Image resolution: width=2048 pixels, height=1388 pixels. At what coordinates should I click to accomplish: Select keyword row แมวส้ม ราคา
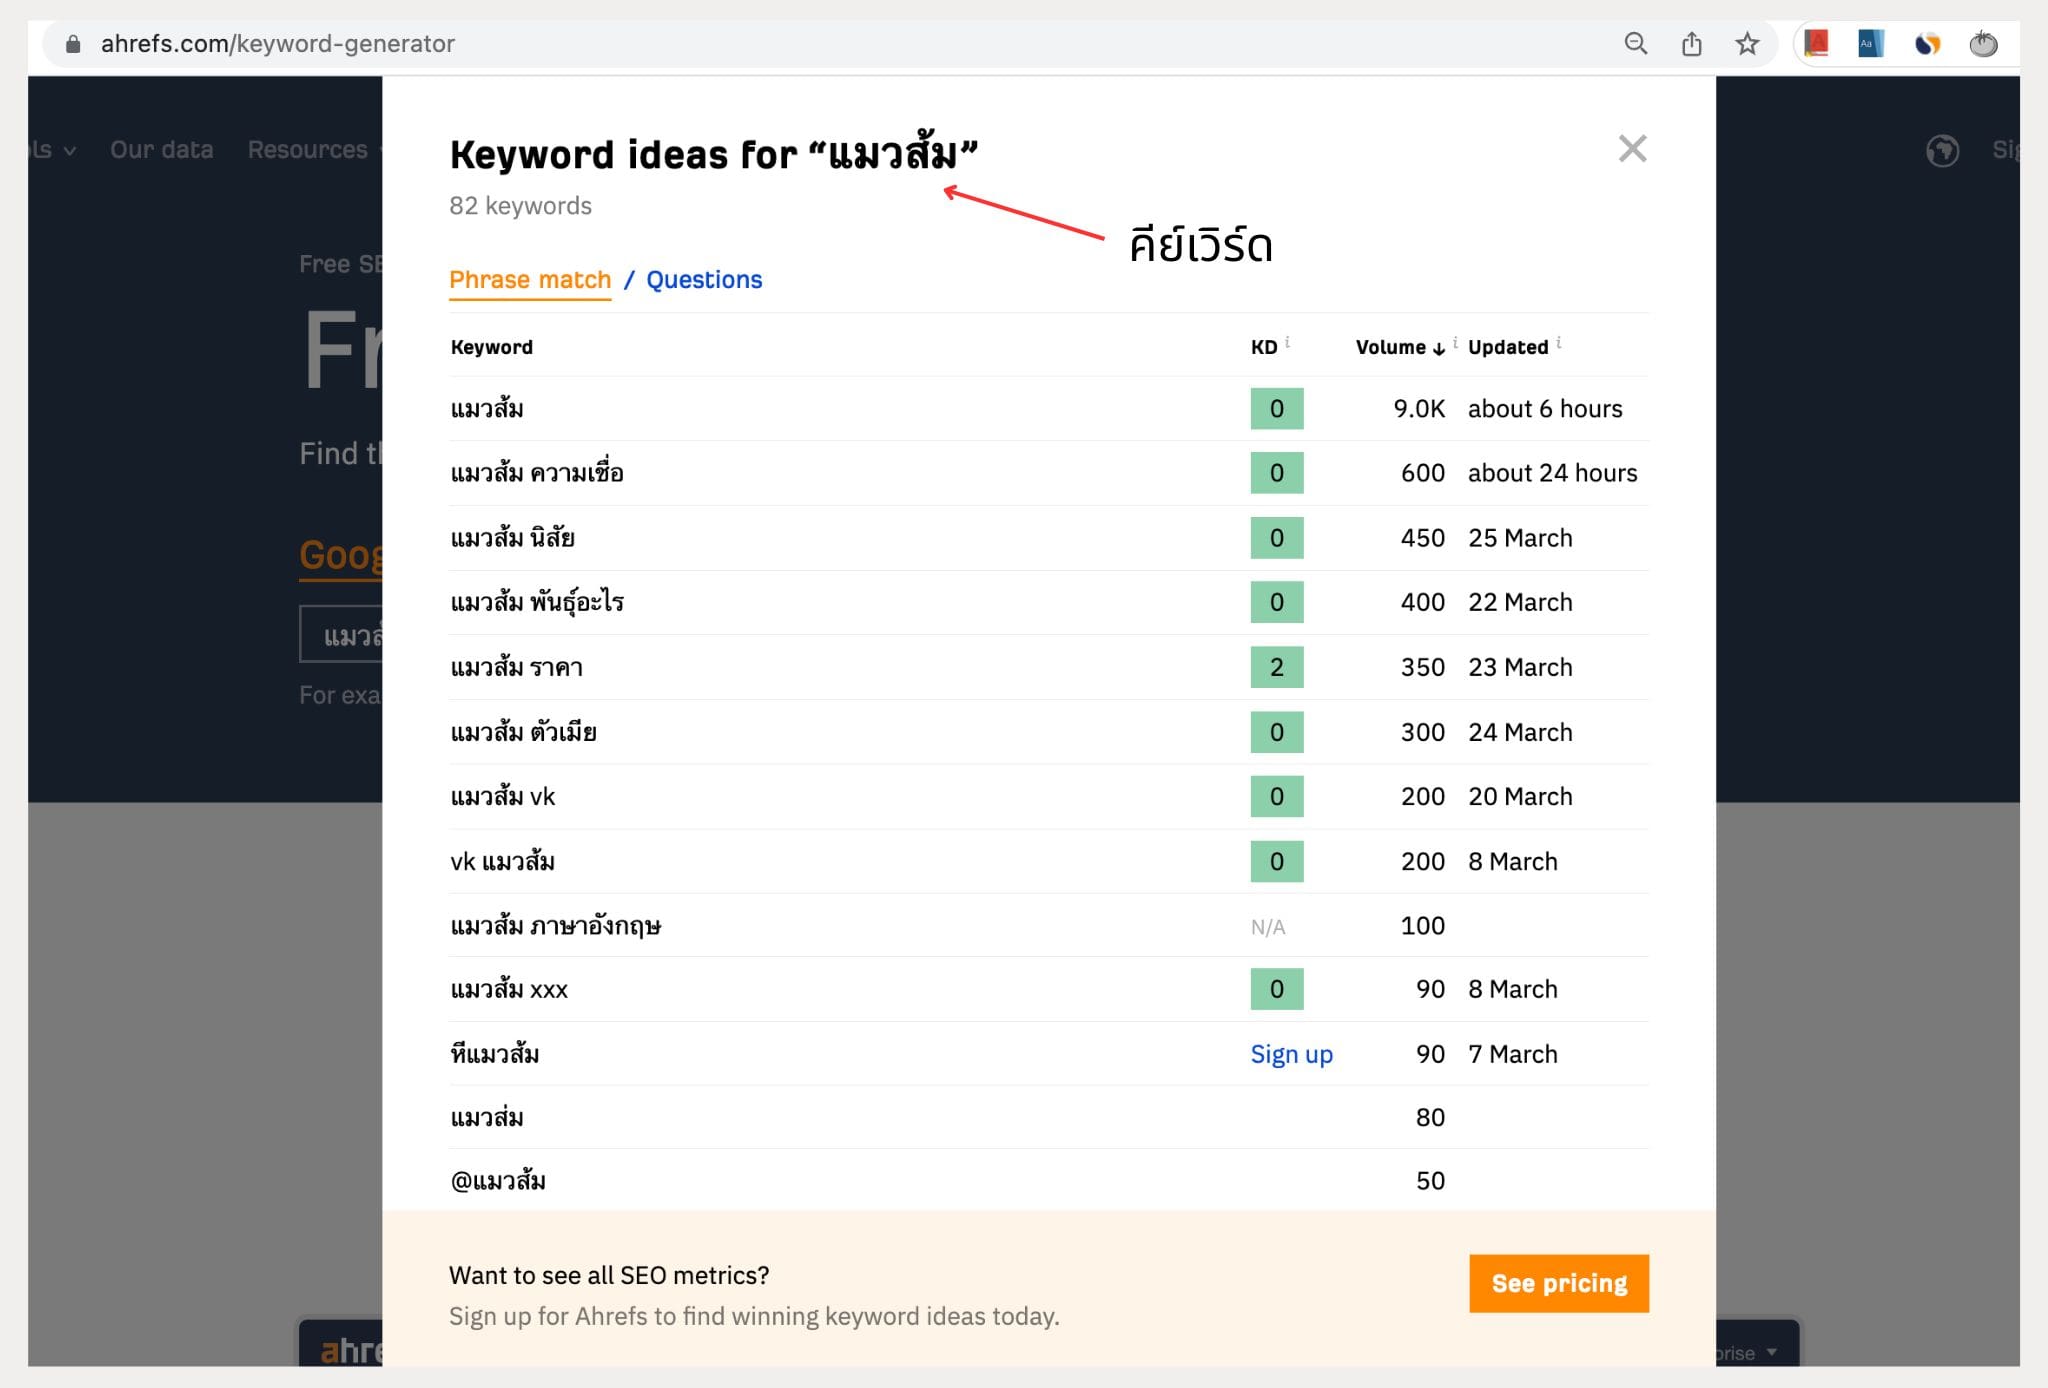tap(1049, 667)
